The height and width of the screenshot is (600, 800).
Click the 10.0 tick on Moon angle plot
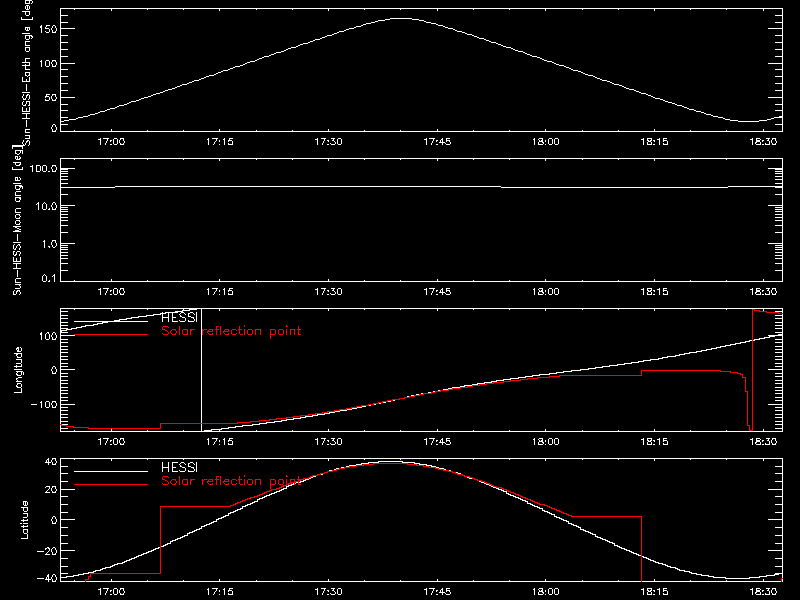click(x=46, y=206)
